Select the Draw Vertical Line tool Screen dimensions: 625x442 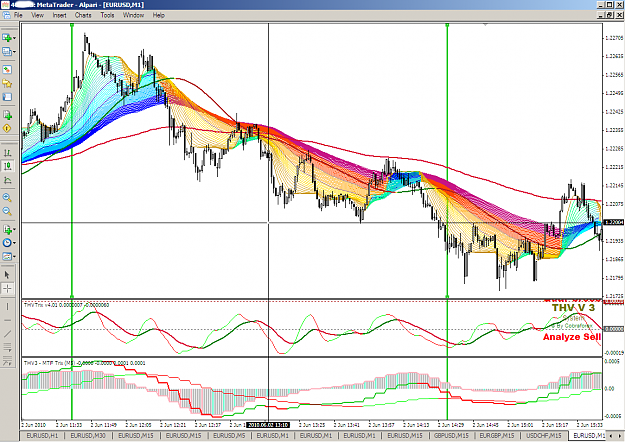click(x=7, y=306)
